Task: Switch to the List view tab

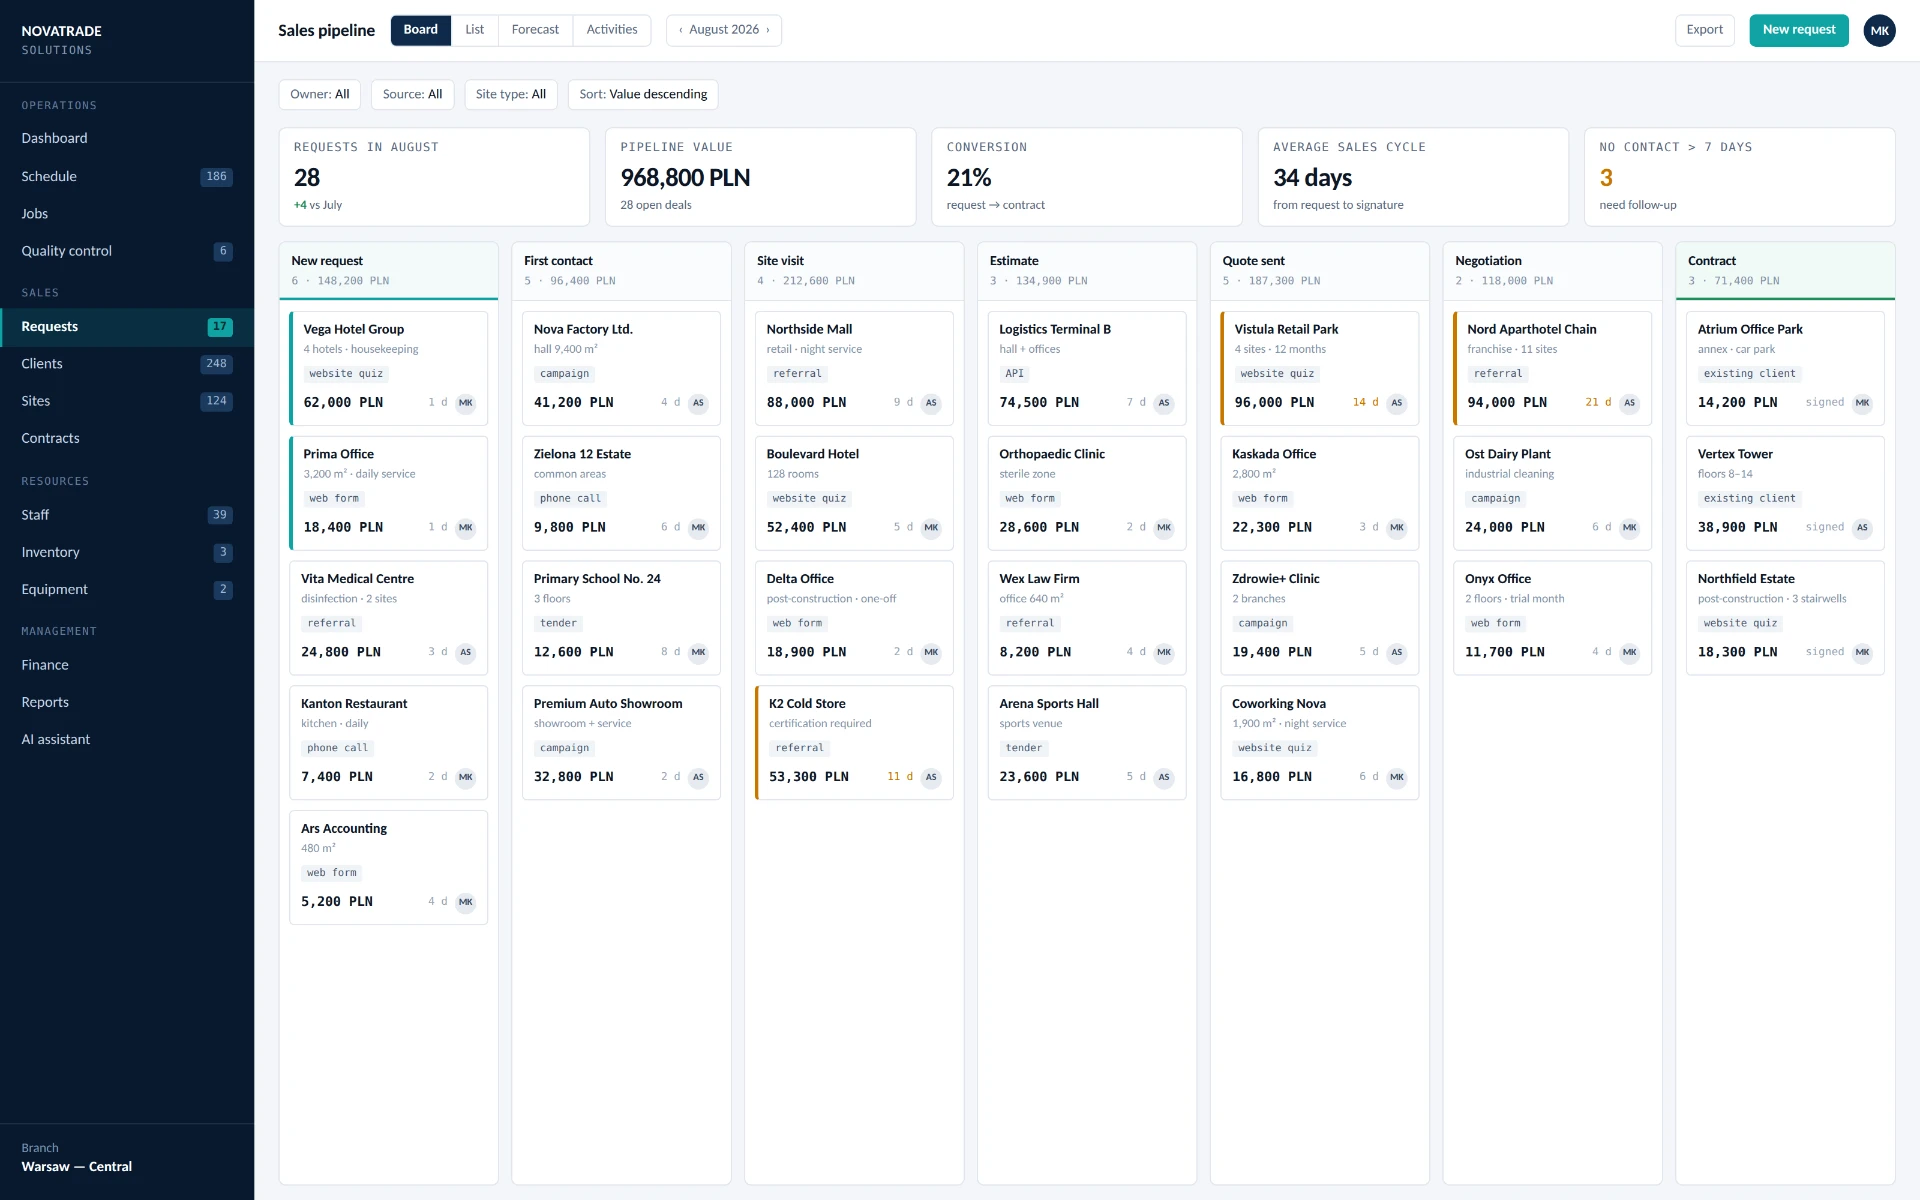Action: [475, 30]
